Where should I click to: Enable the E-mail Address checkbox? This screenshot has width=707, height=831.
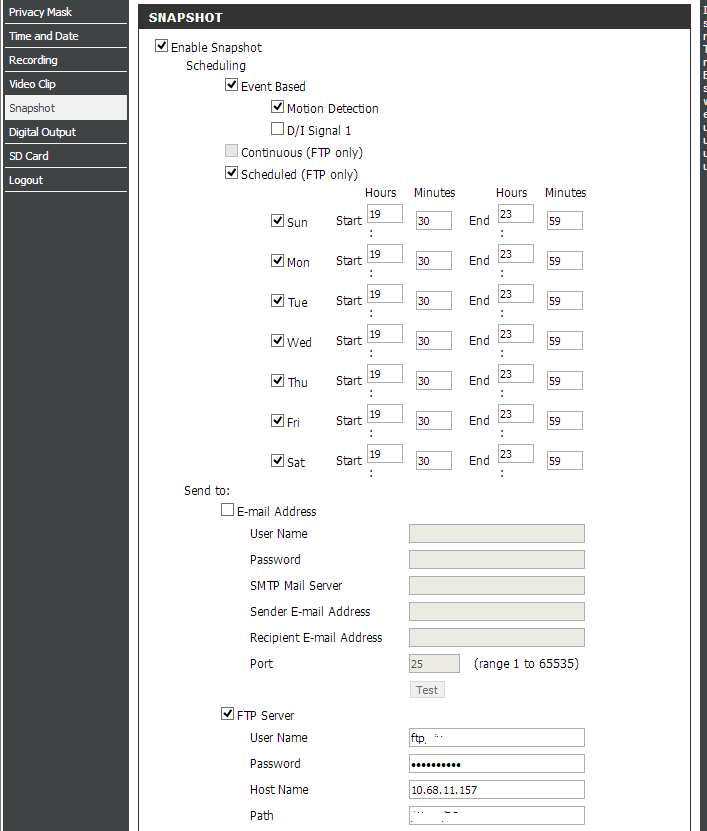click(x=227, y=510)
